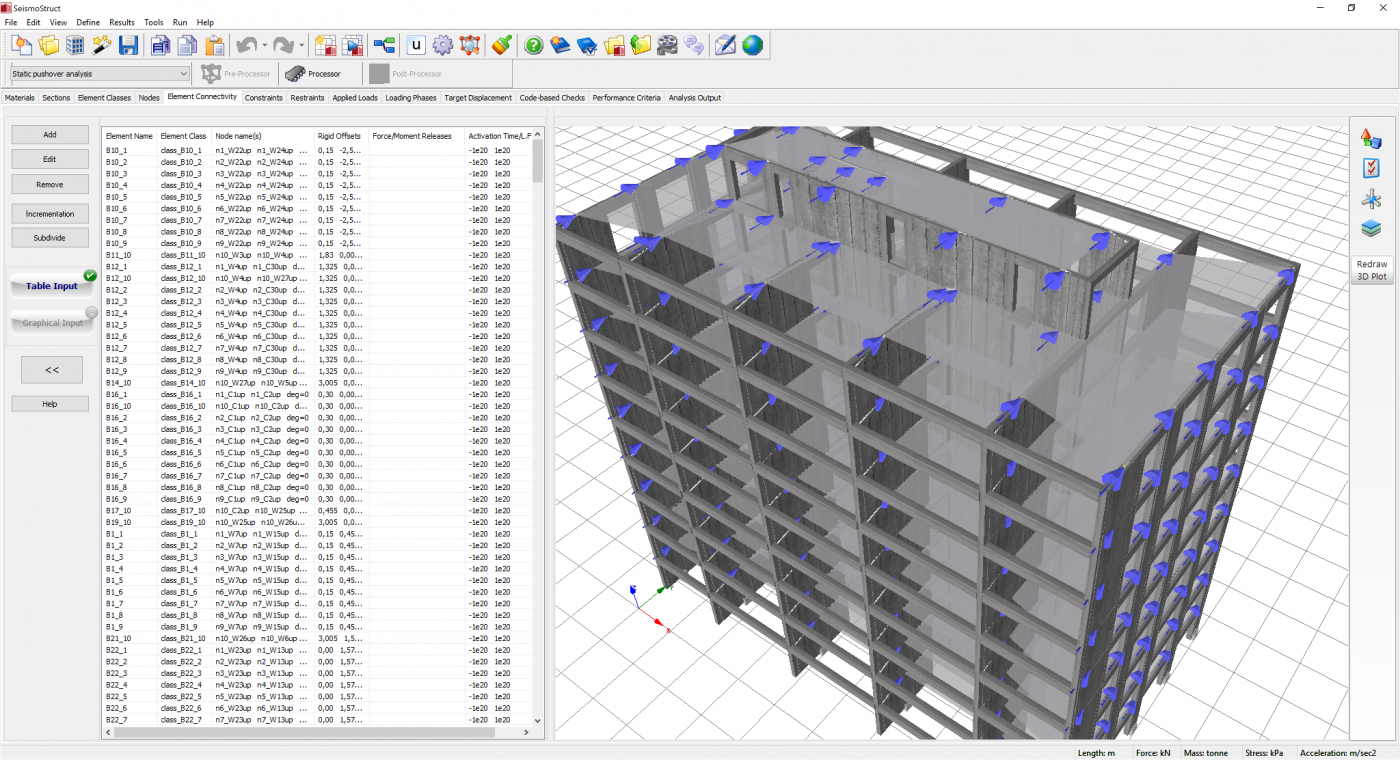The image size is (1400, 760).
Task: Open help via green question mark icon
Action: 534,45
